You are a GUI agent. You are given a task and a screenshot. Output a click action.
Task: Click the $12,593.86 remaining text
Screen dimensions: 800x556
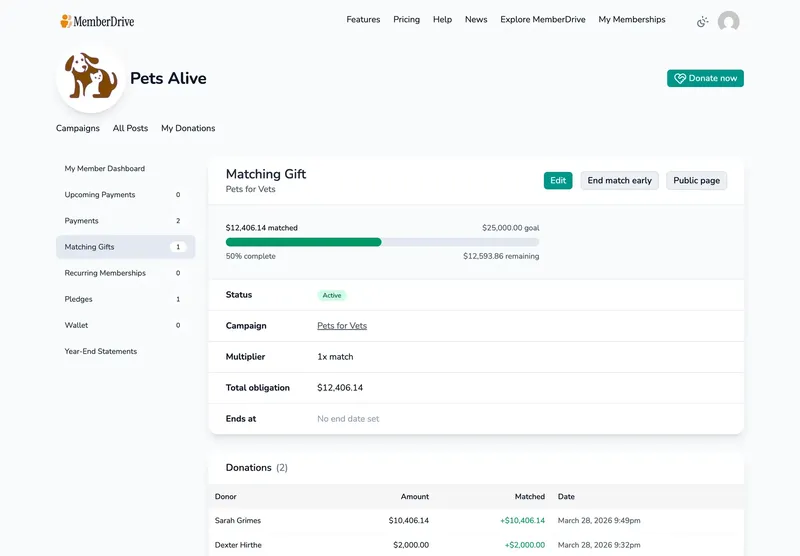pyautogui.click(x=501, y=256)
